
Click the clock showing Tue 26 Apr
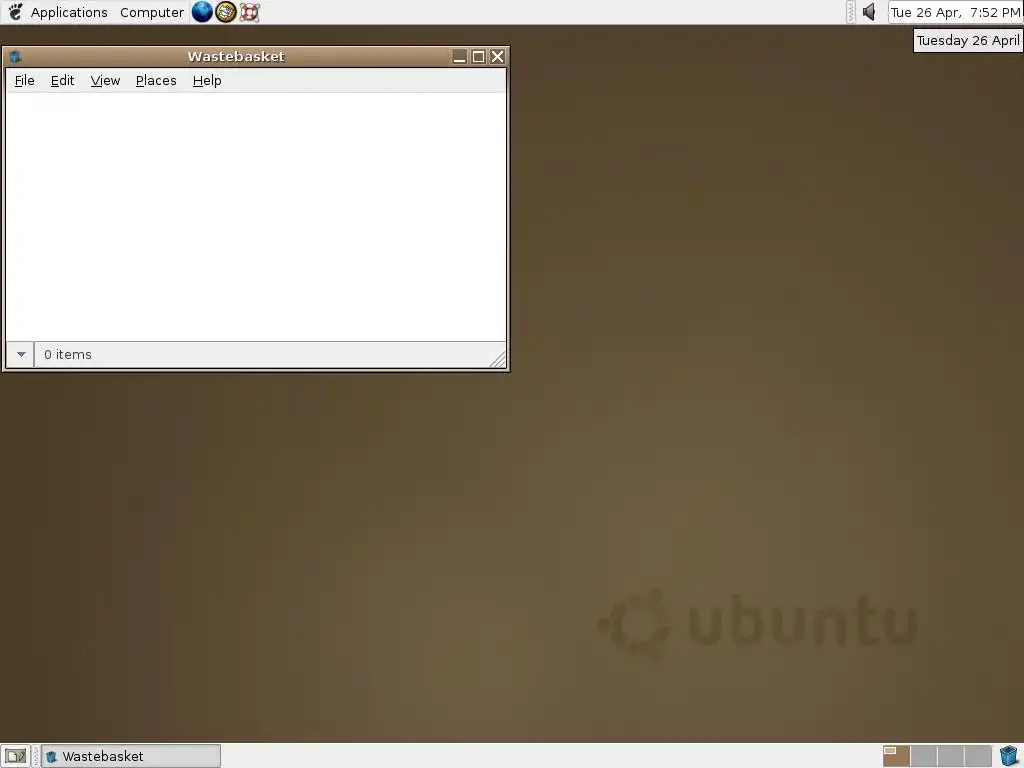(x=955, y=12)
